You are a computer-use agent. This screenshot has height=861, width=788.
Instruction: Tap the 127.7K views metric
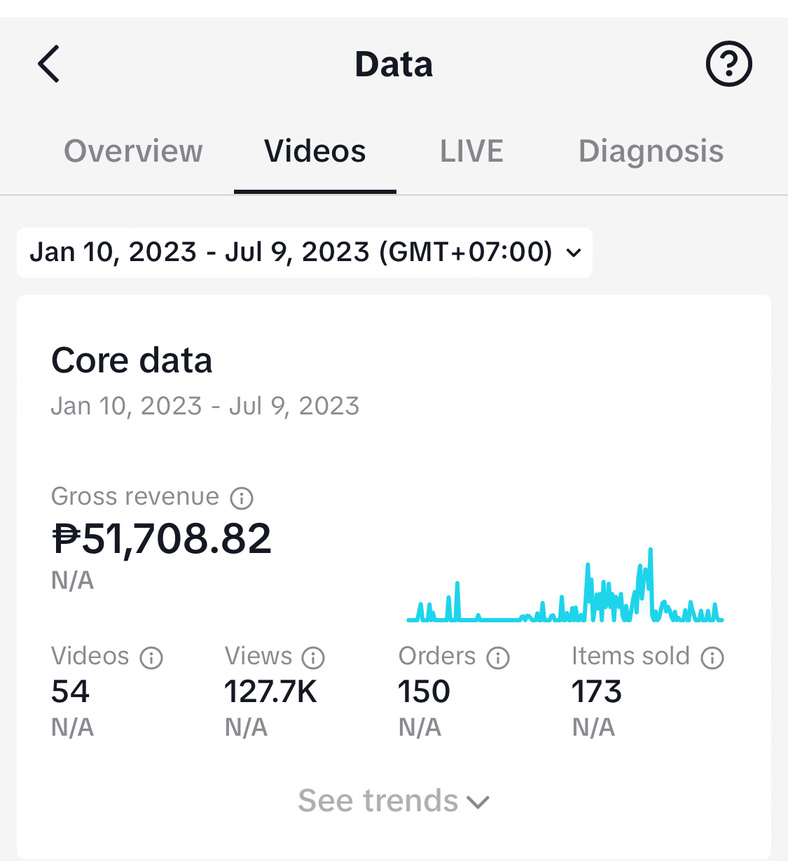coord(270,691)
